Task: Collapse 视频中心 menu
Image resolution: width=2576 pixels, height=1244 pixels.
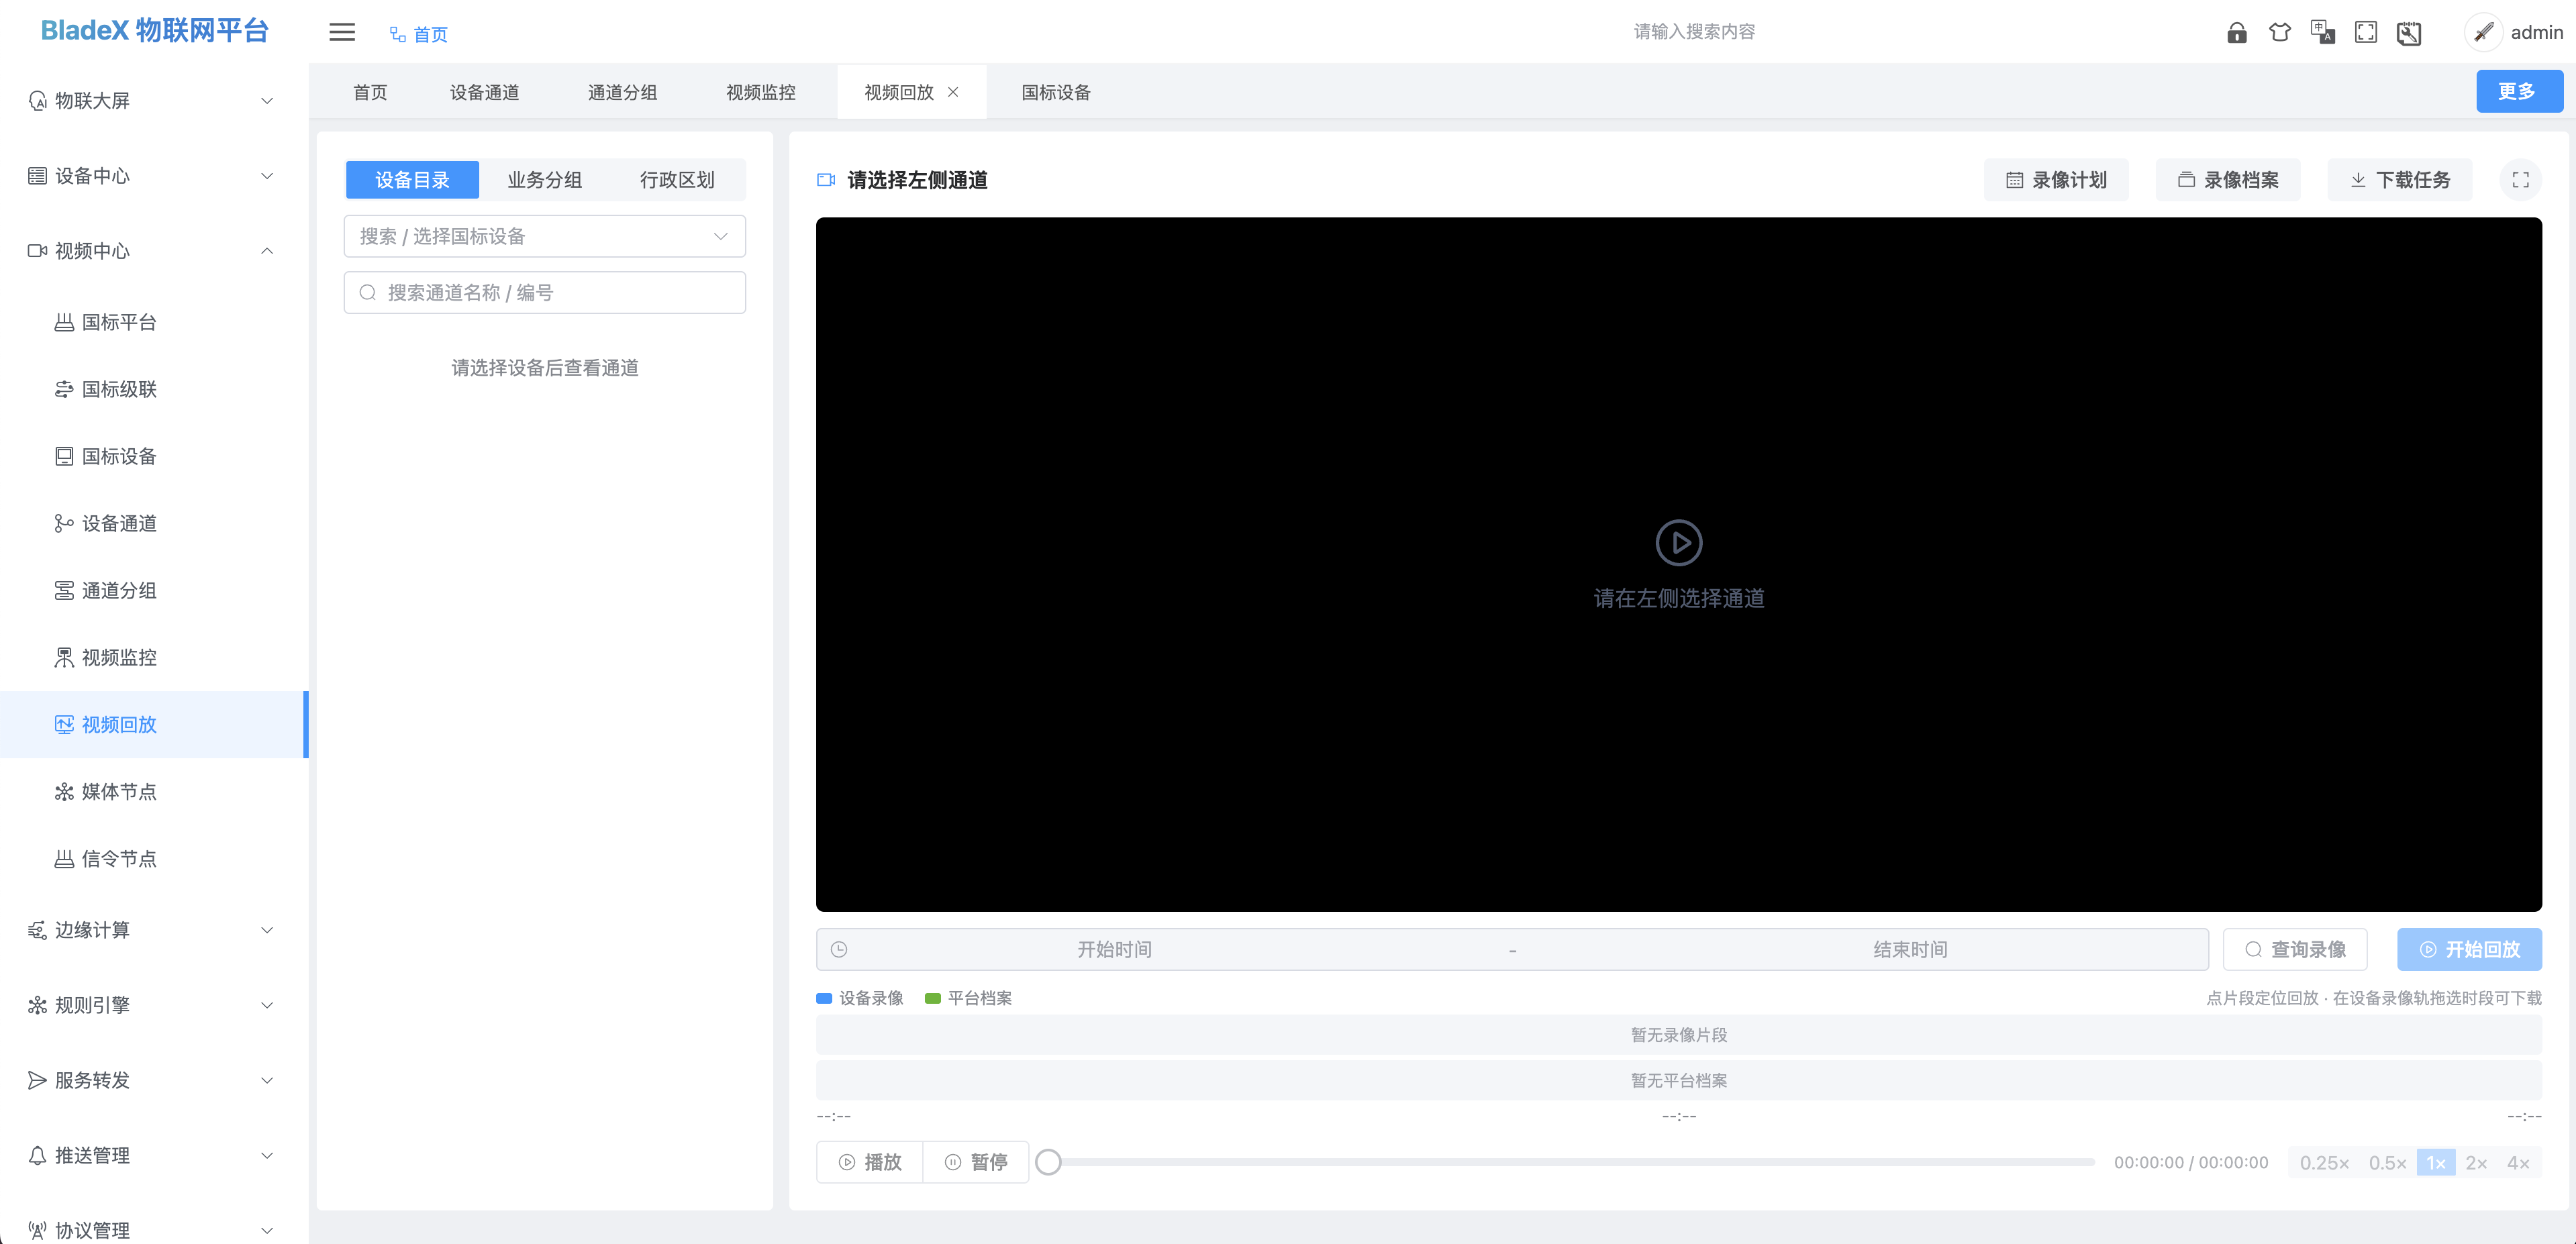Action: click(x=153, y=251)
